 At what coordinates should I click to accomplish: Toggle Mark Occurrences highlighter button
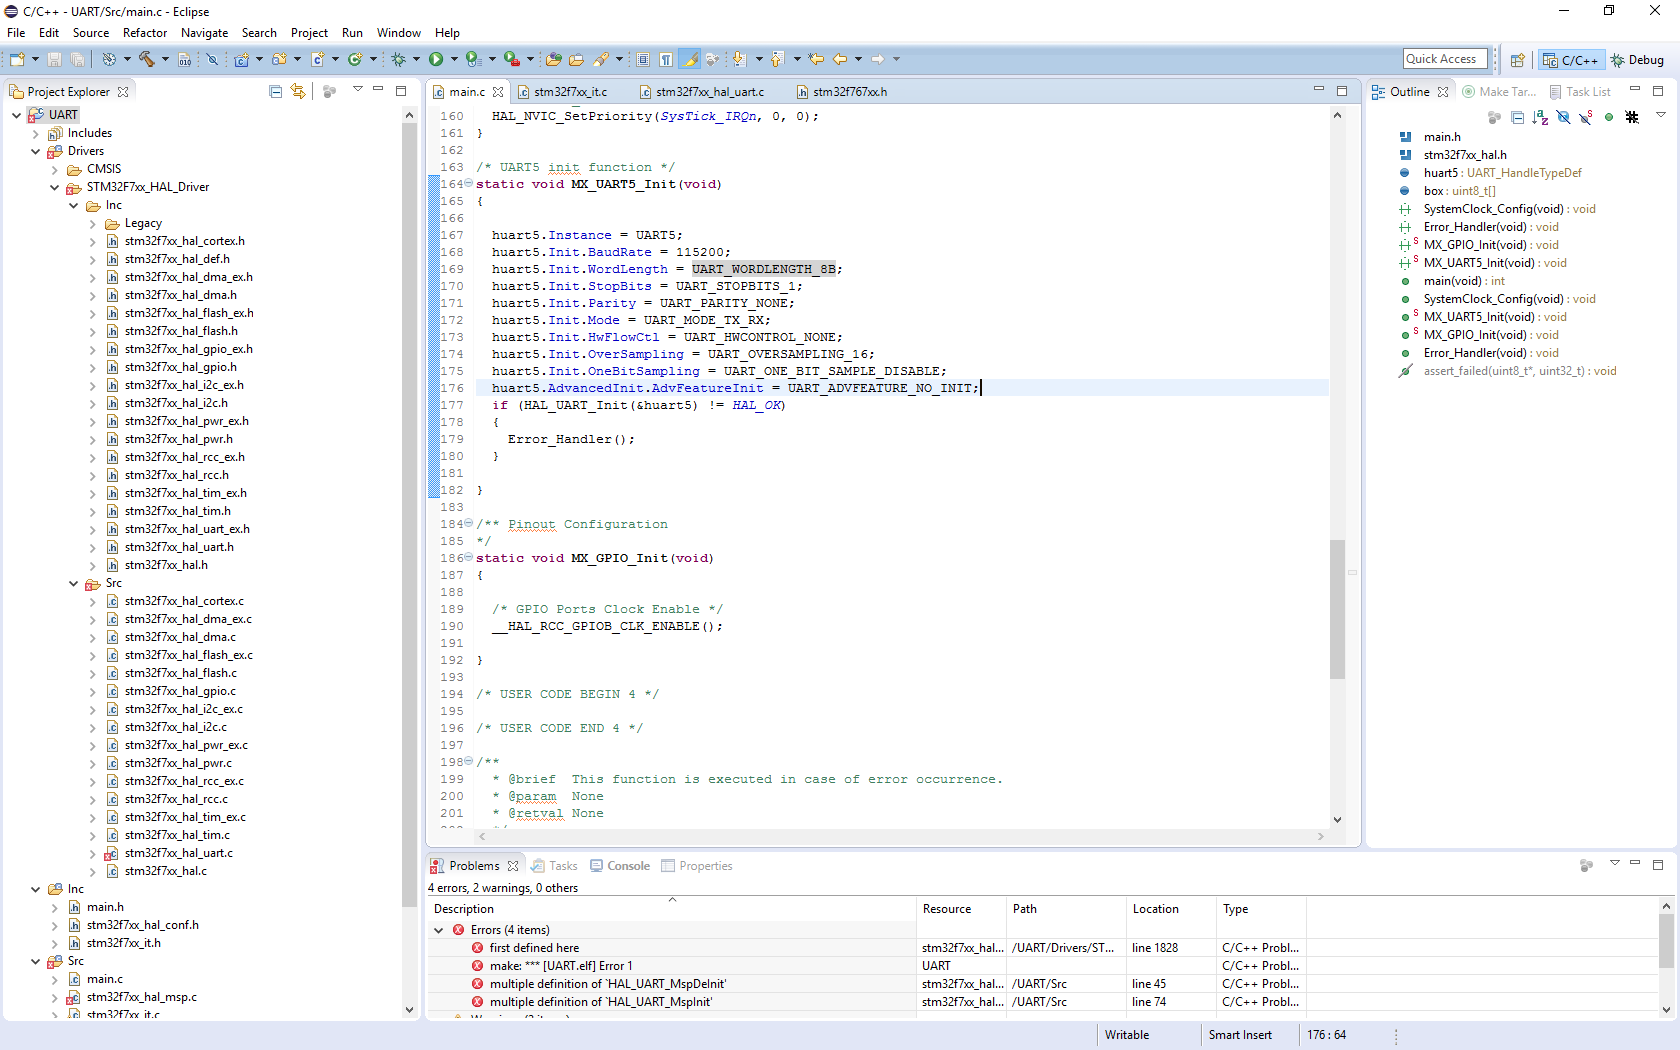click(689, 59)
